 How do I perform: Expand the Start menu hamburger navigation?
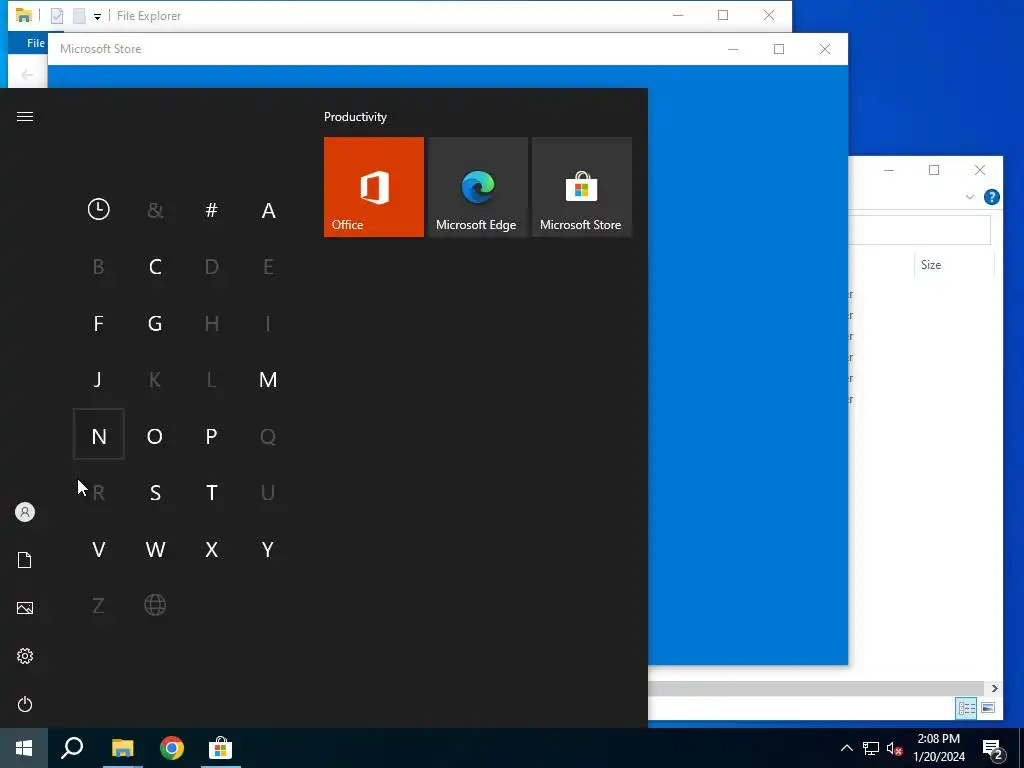pyautogui.click(x=25, y=116)
